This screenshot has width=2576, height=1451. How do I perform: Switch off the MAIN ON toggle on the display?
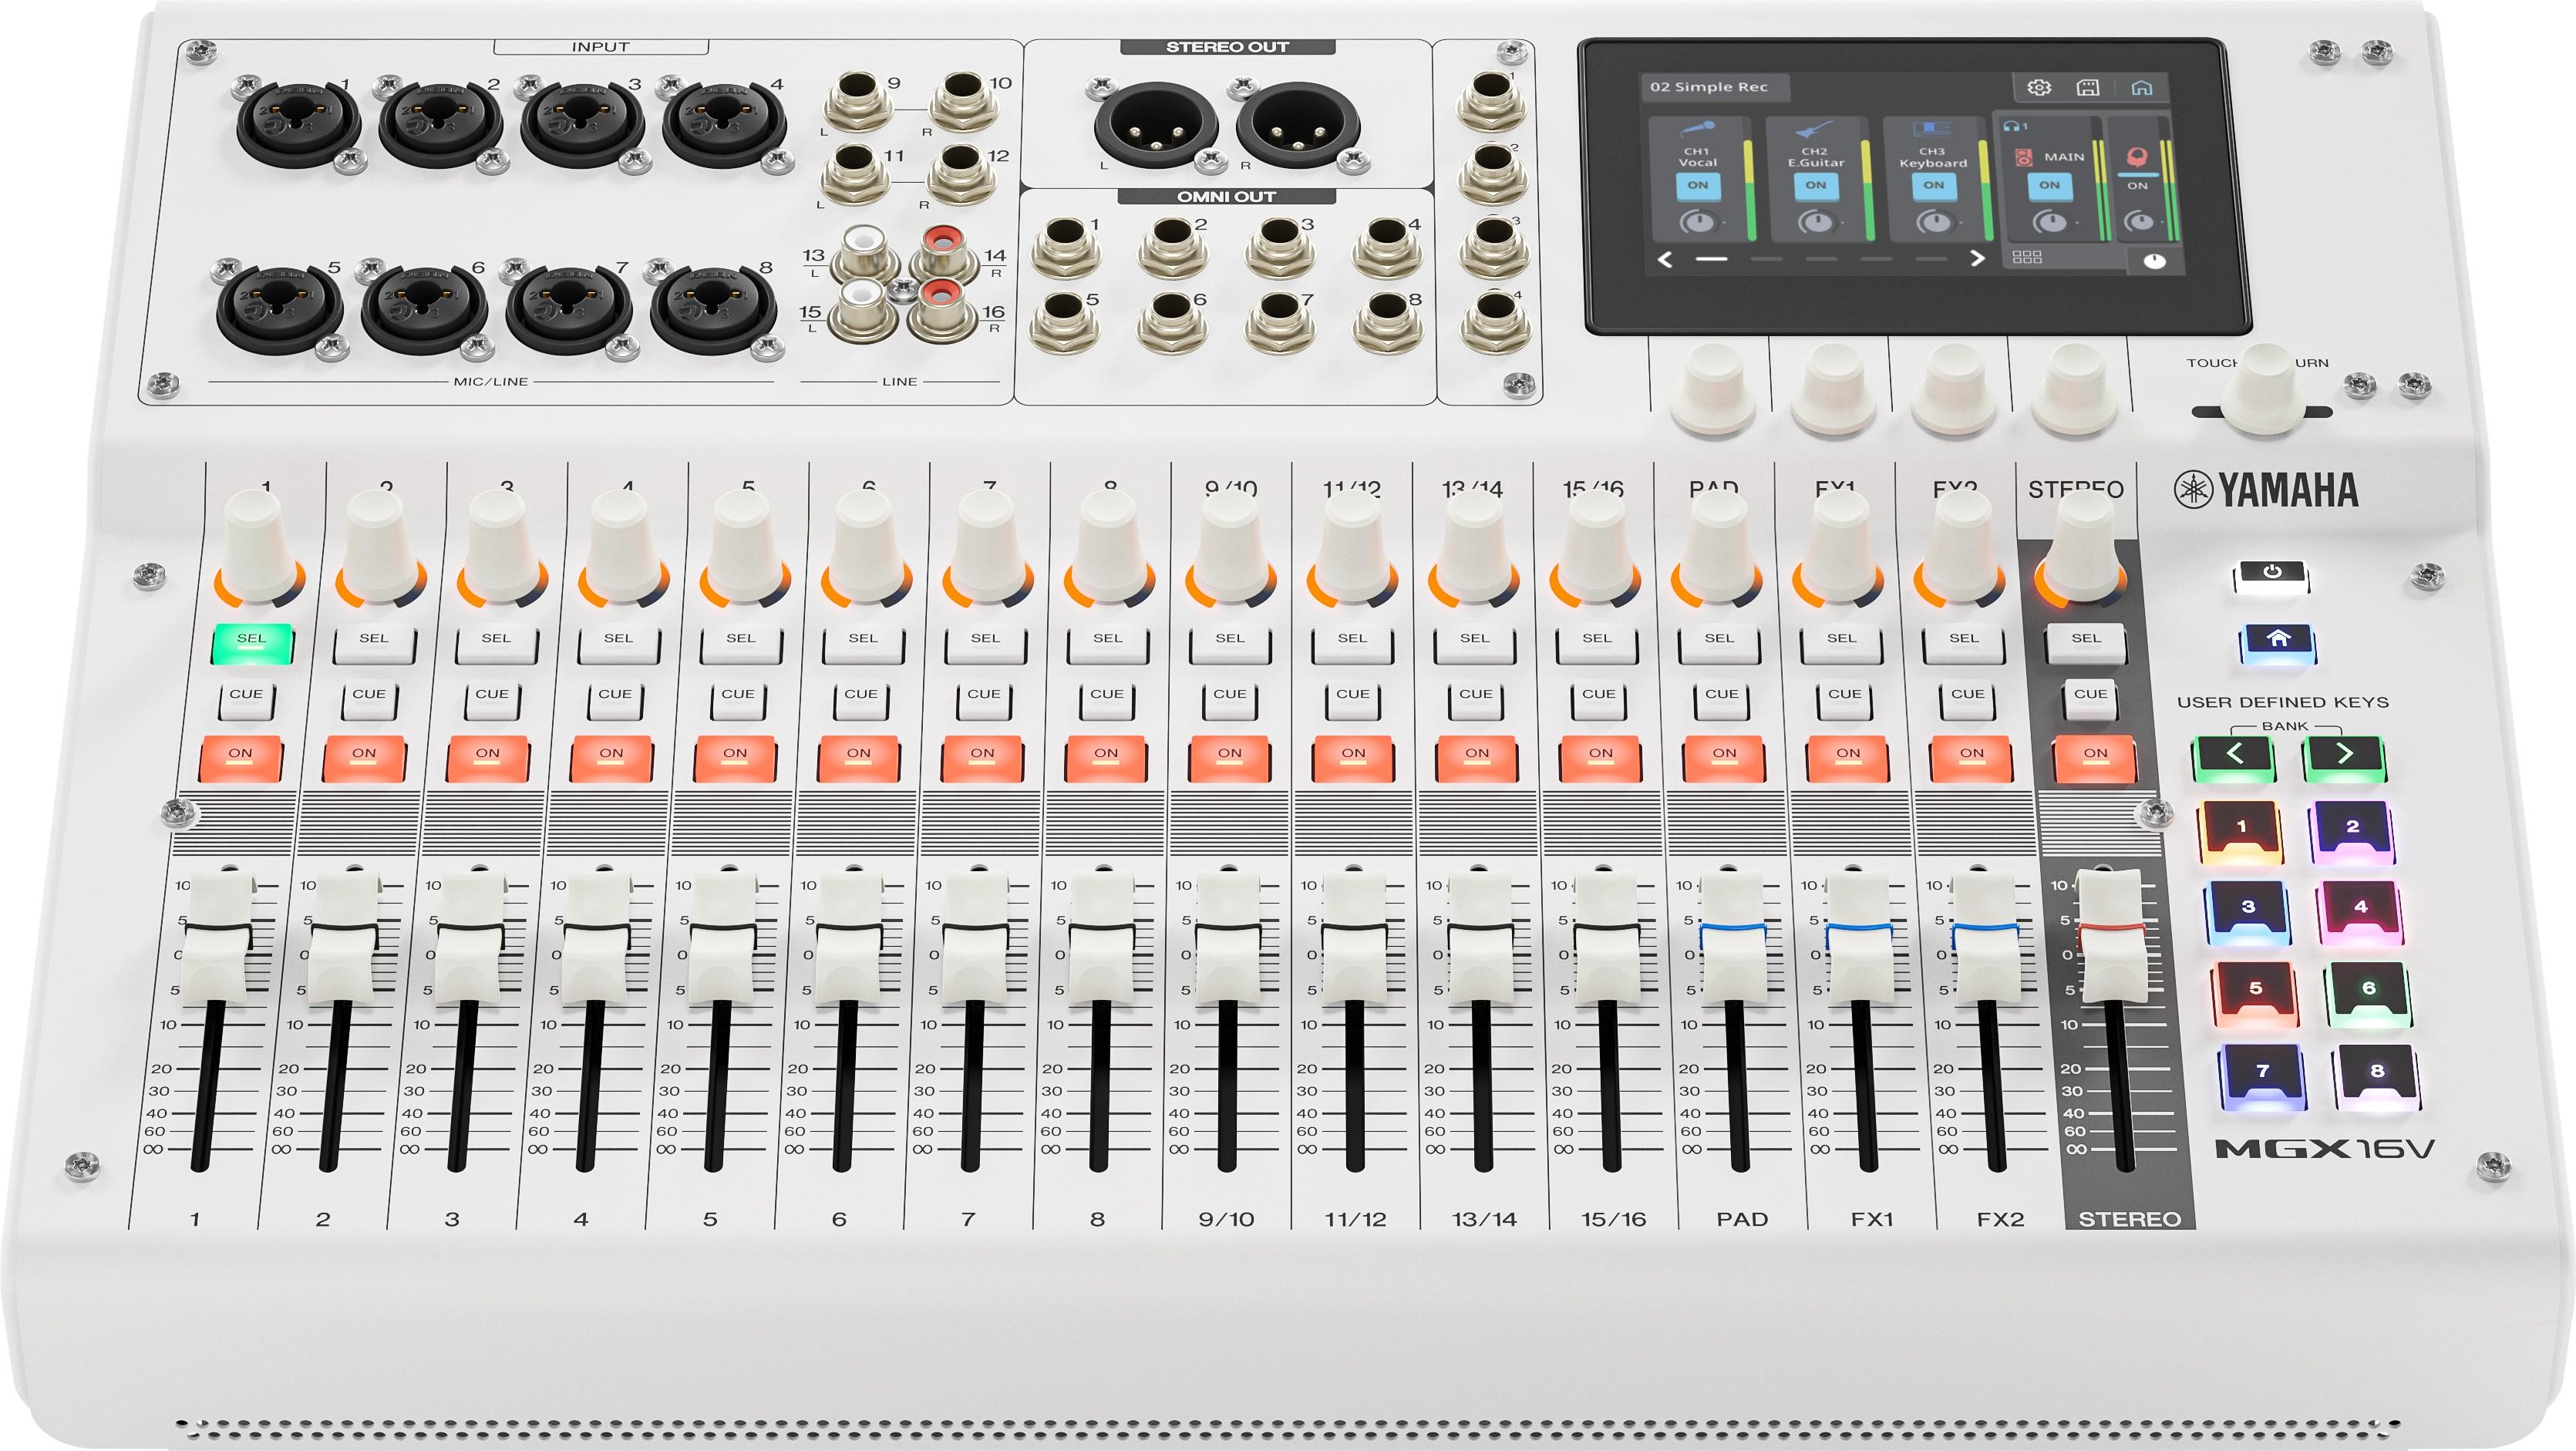pos(2049,187)
